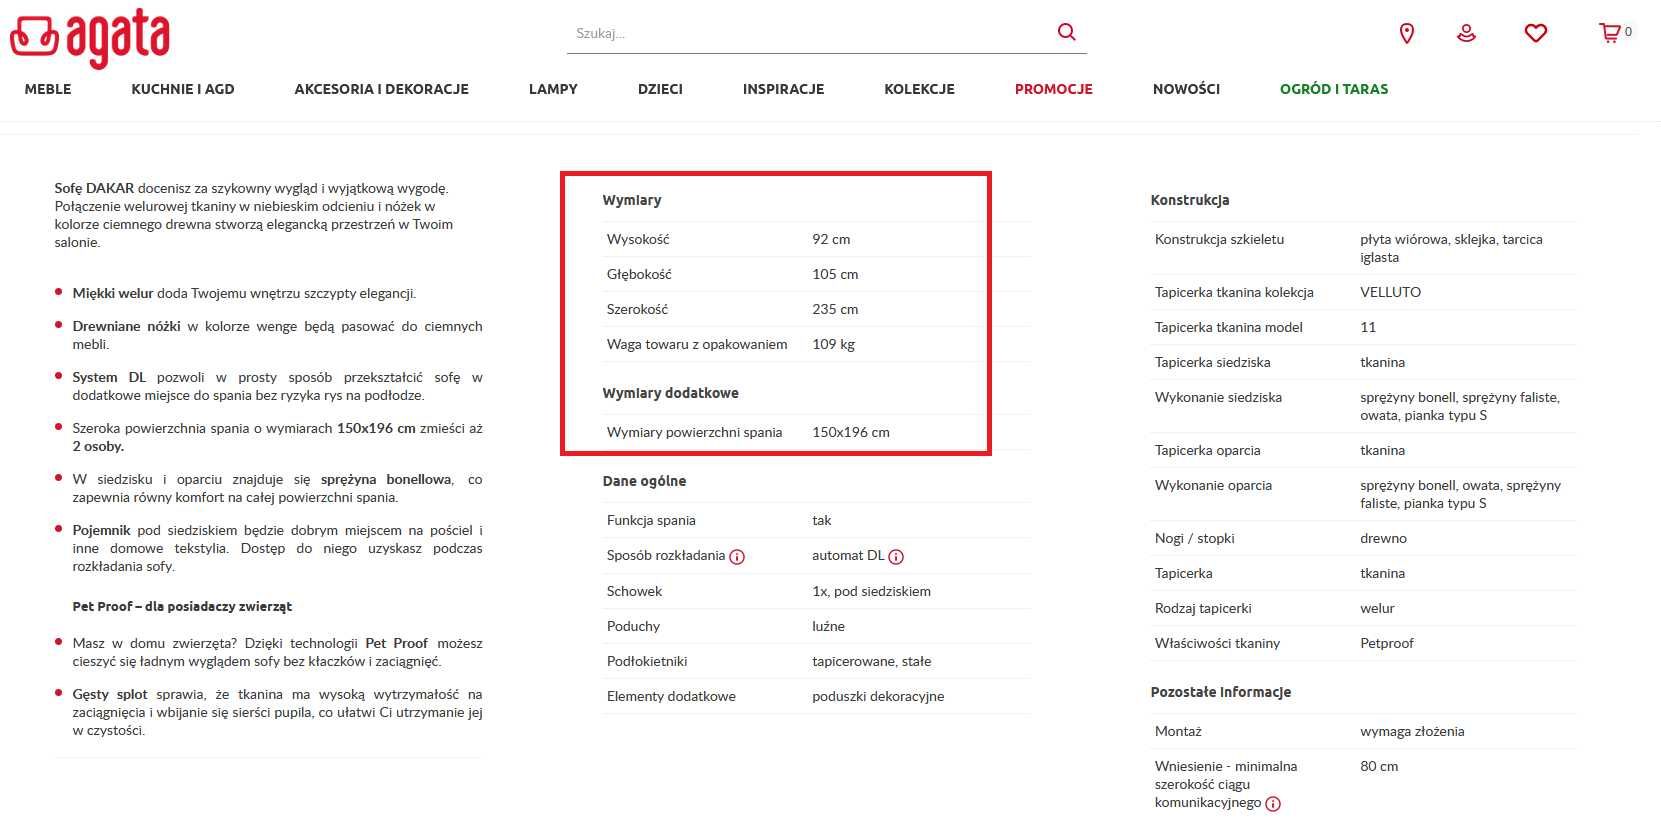Select the Wysokość value 92 cm

(831, 239)
